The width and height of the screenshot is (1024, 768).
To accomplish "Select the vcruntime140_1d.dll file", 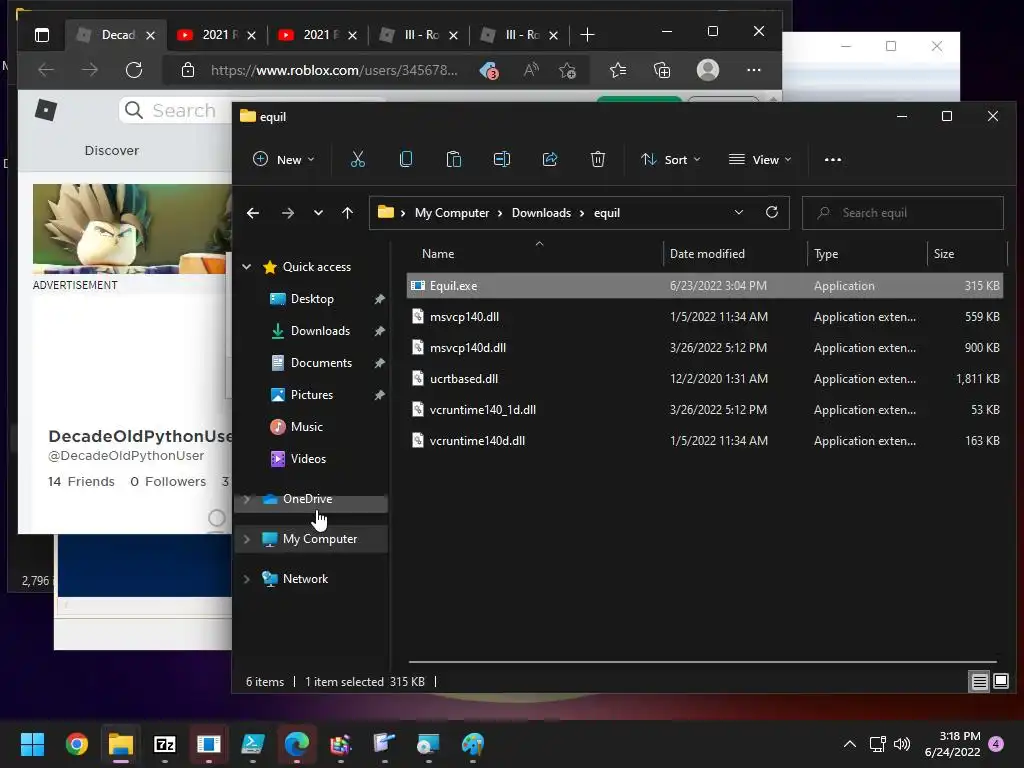I will tap(705, 409).
